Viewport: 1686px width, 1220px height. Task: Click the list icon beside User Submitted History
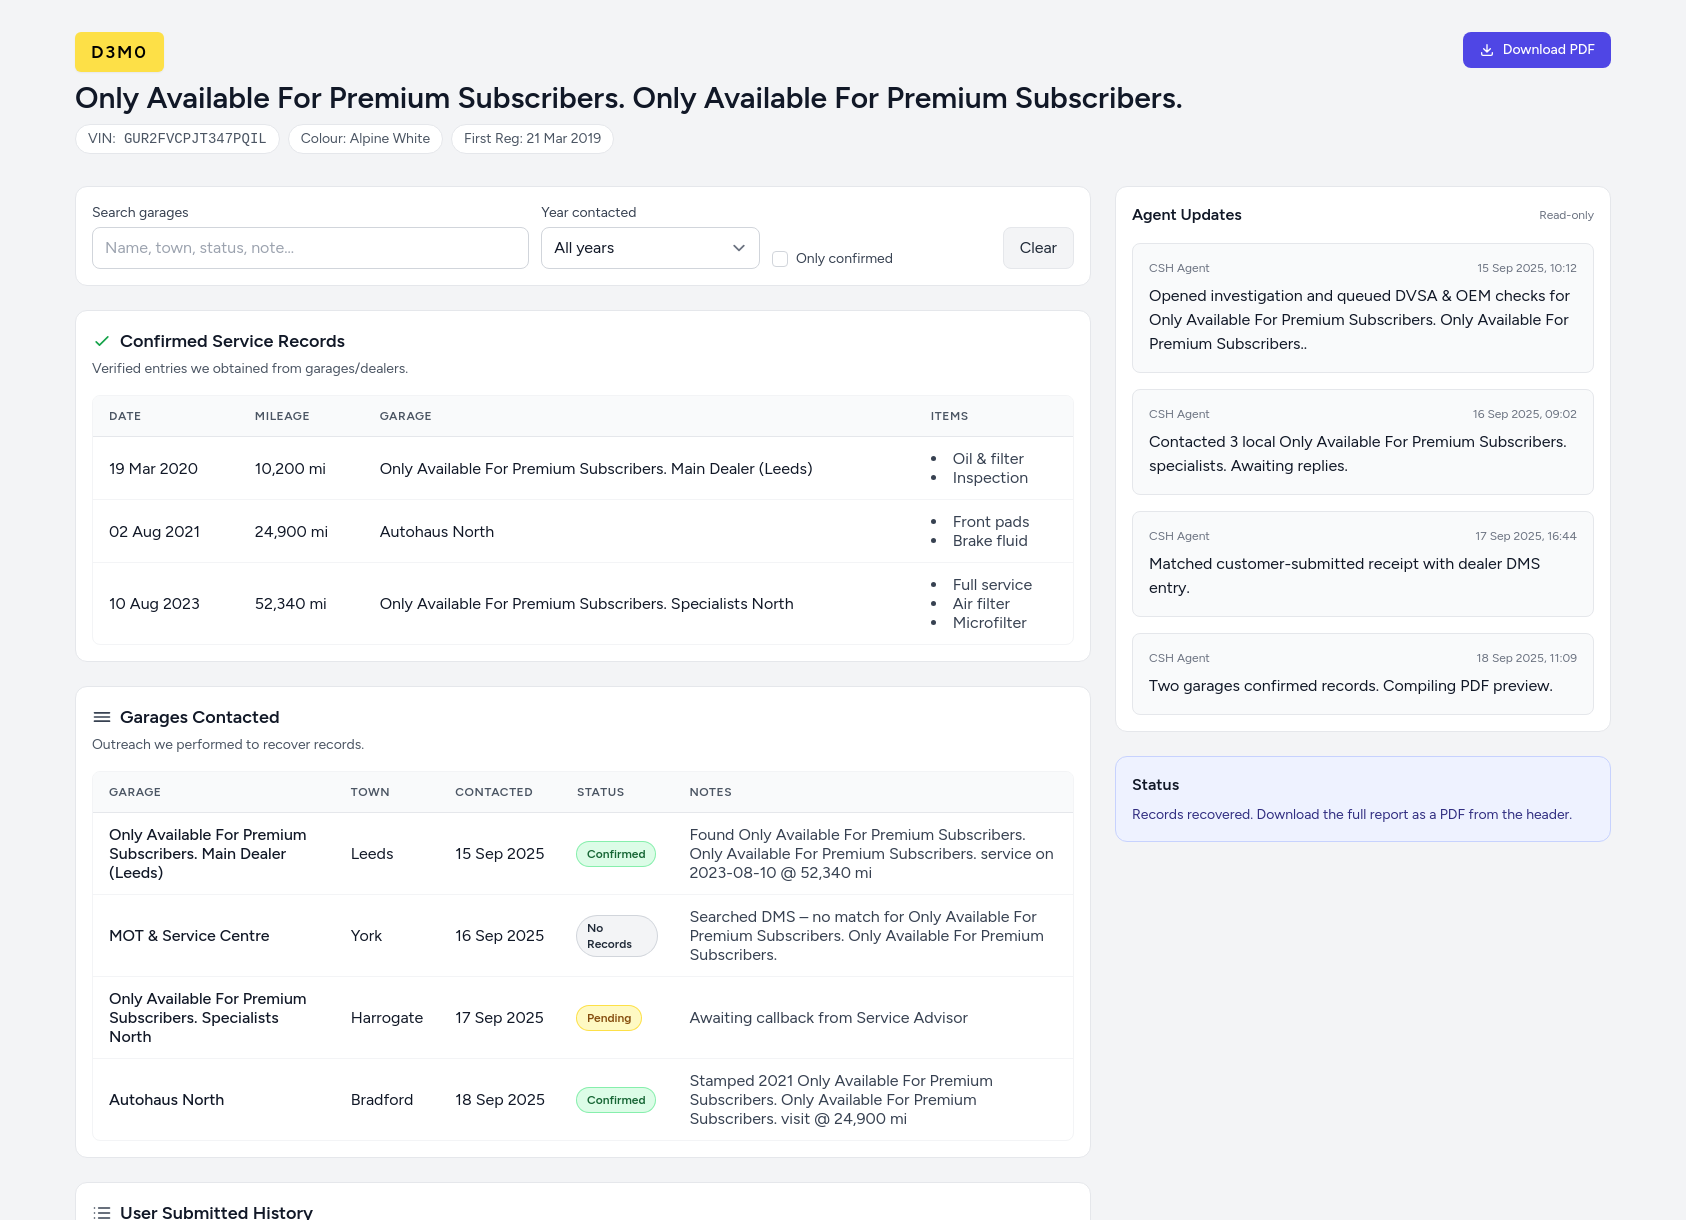tap(101, 1212)
